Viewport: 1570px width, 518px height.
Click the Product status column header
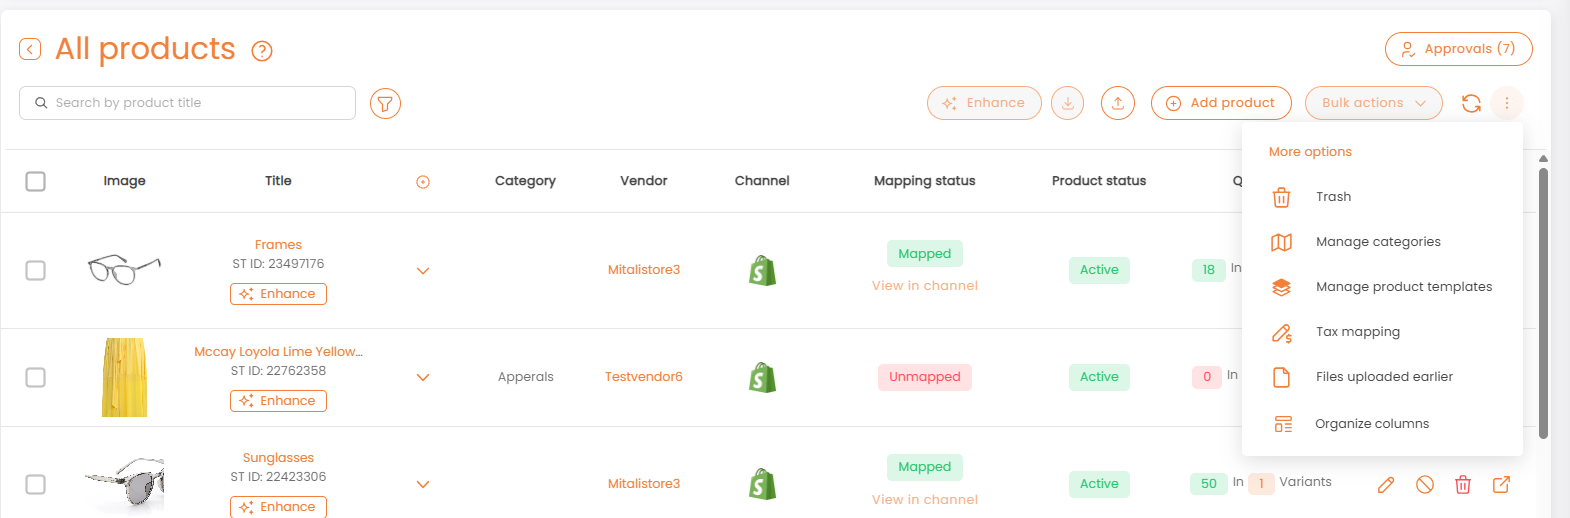[x=1099, y=181]
